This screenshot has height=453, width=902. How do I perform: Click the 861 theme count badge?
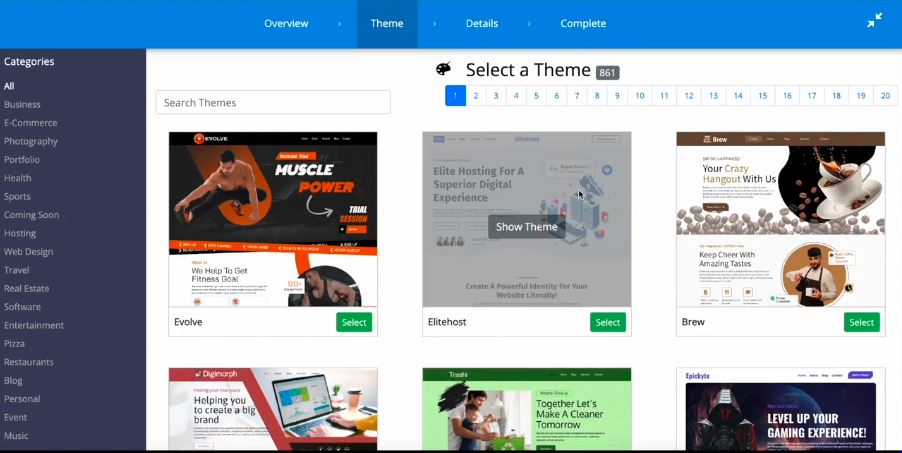click(x=607, y=73)
